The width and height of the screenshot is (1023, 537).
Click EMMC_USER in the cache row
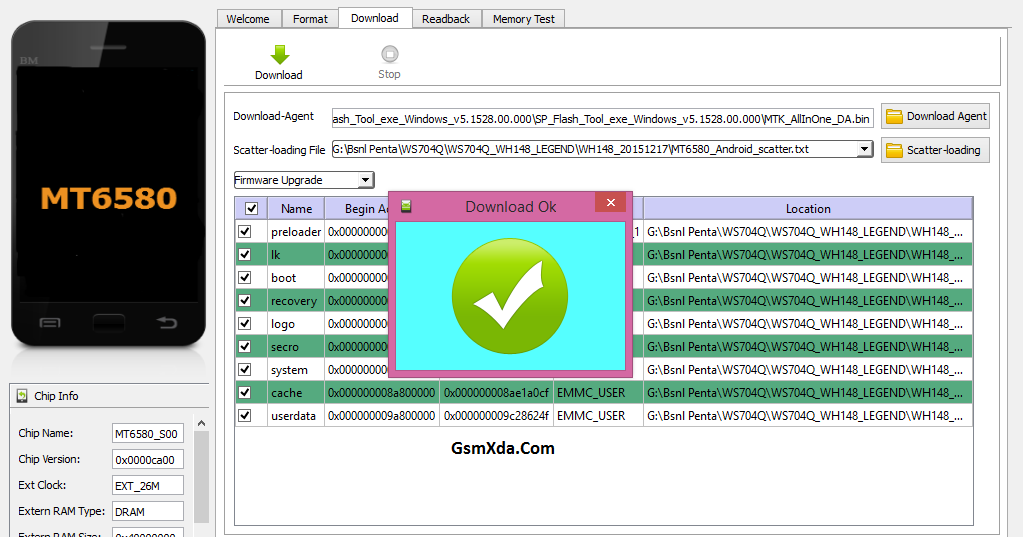coord(591,393)
